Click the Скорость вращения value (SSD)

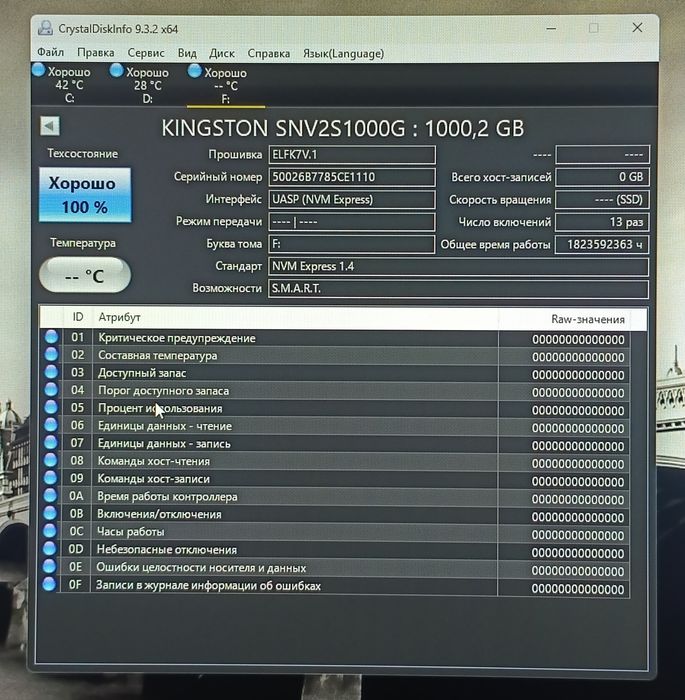point(602,200)
